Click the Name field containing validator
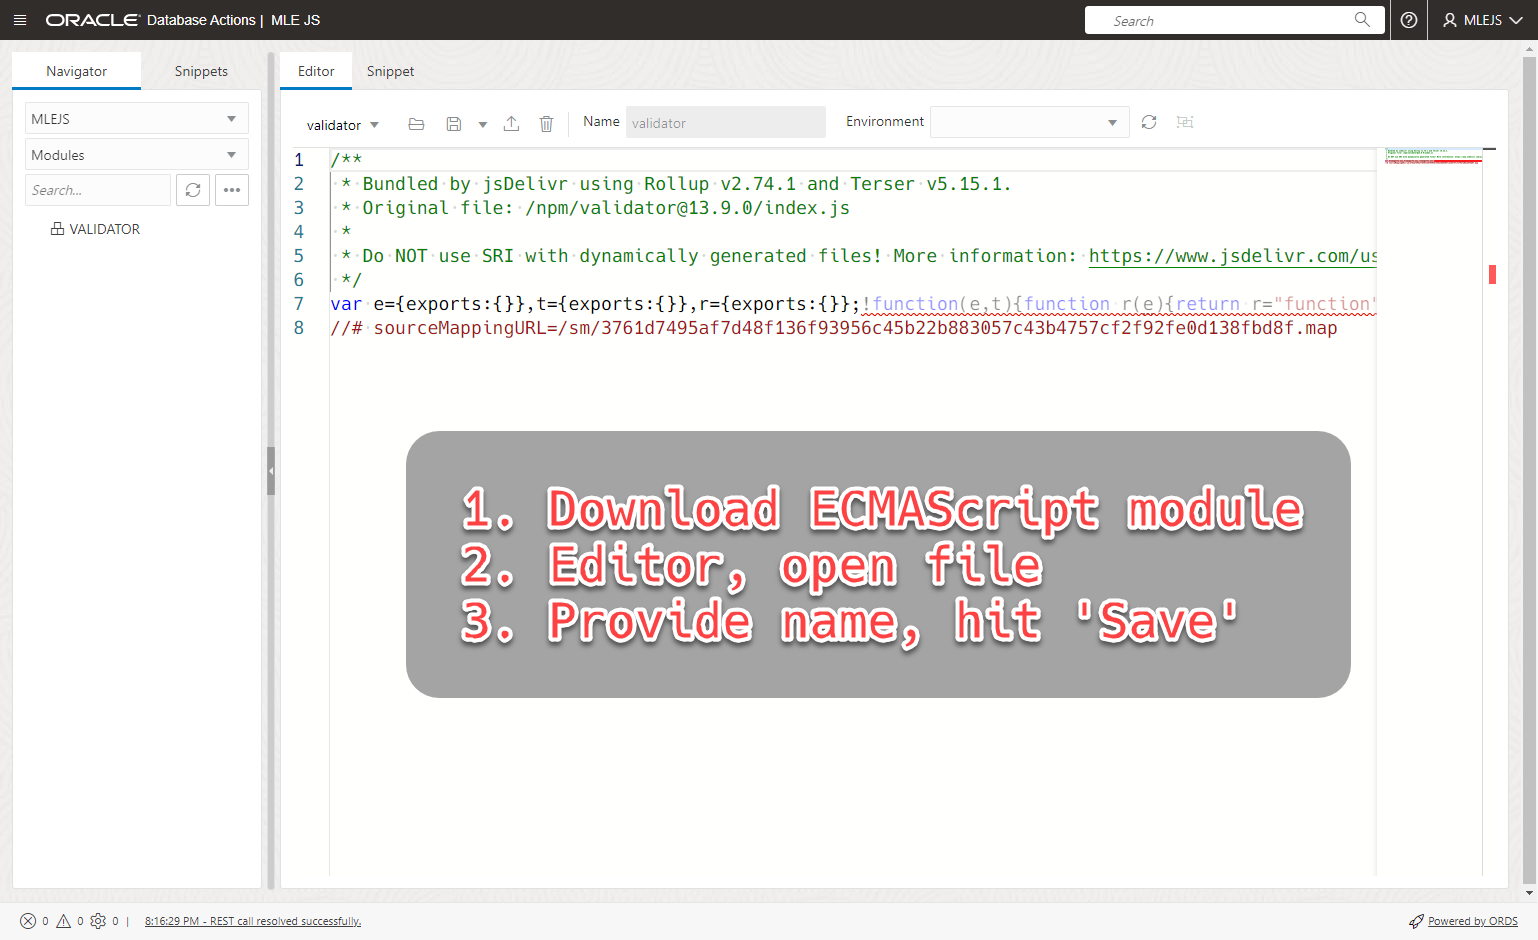 pos(726,122)
